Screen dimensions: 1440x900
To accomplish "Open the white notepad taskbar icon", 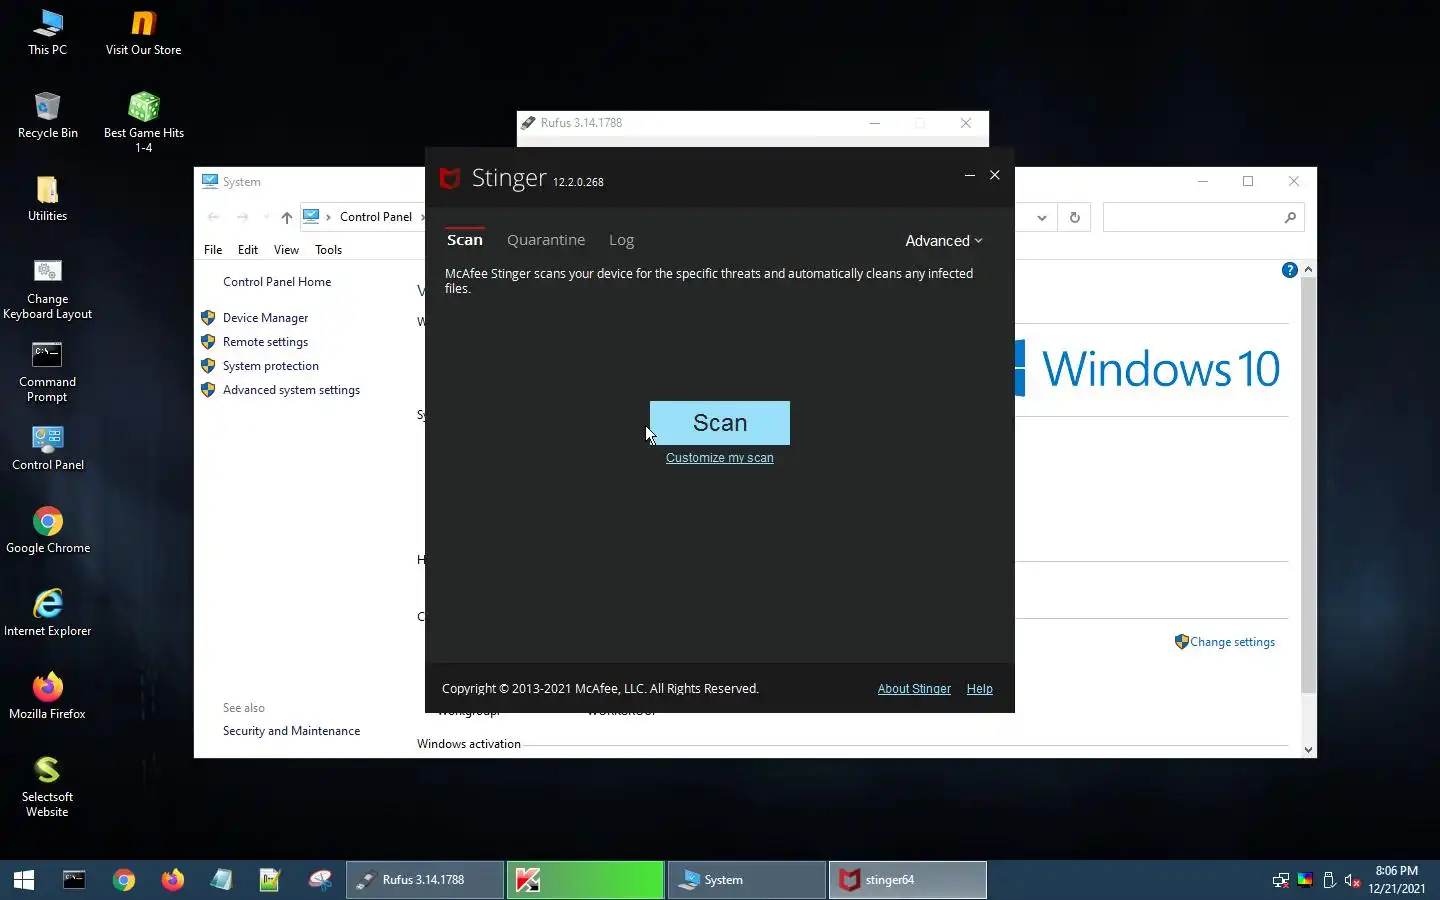I will click(x=221, y=880).
